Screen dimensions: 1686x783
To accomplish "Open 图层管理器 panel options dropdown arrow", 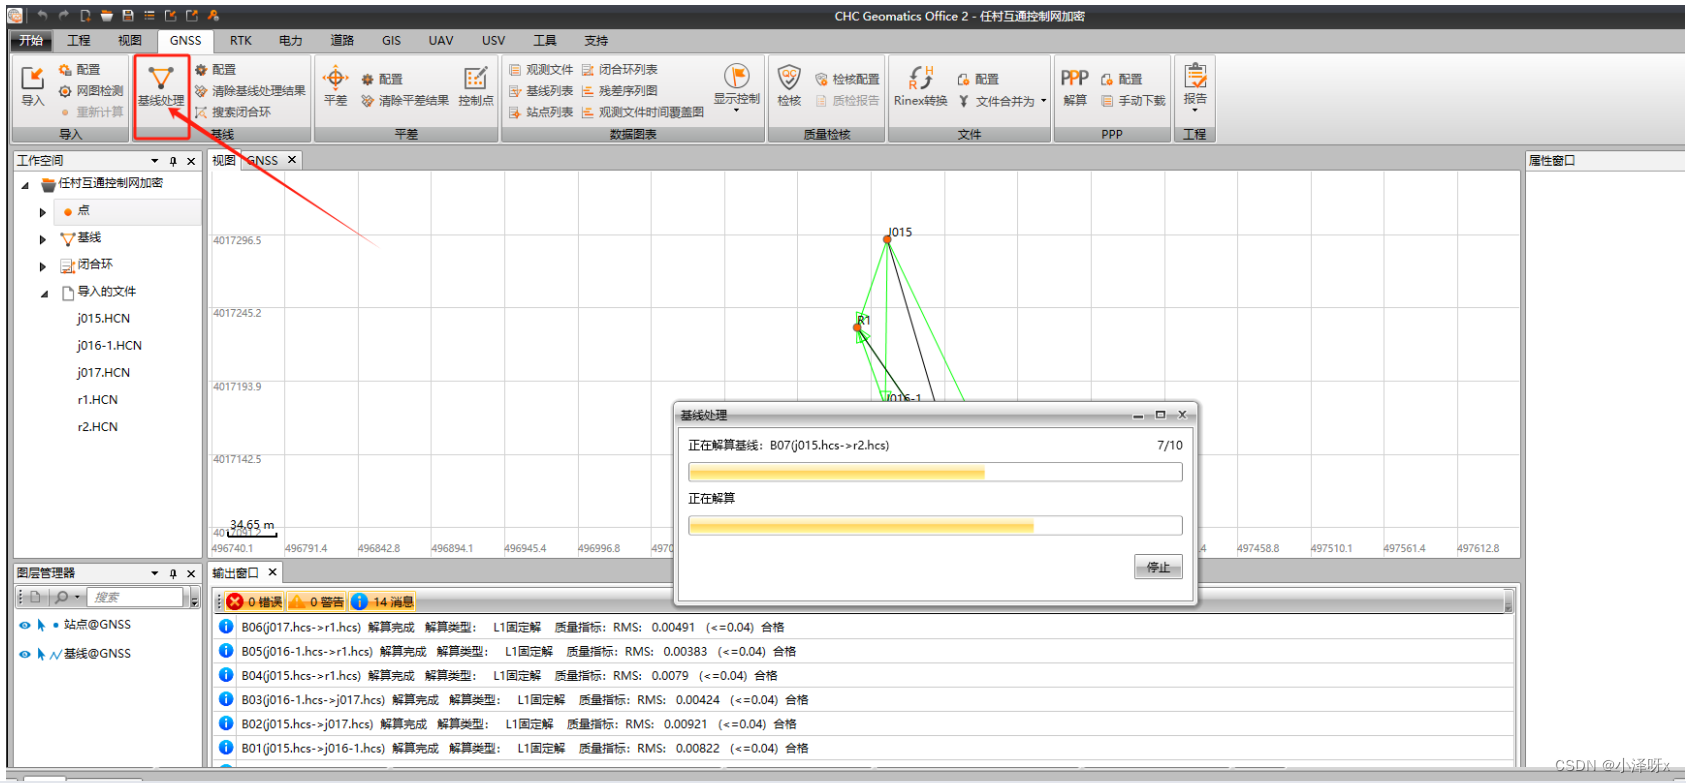I will click(154, 574).
